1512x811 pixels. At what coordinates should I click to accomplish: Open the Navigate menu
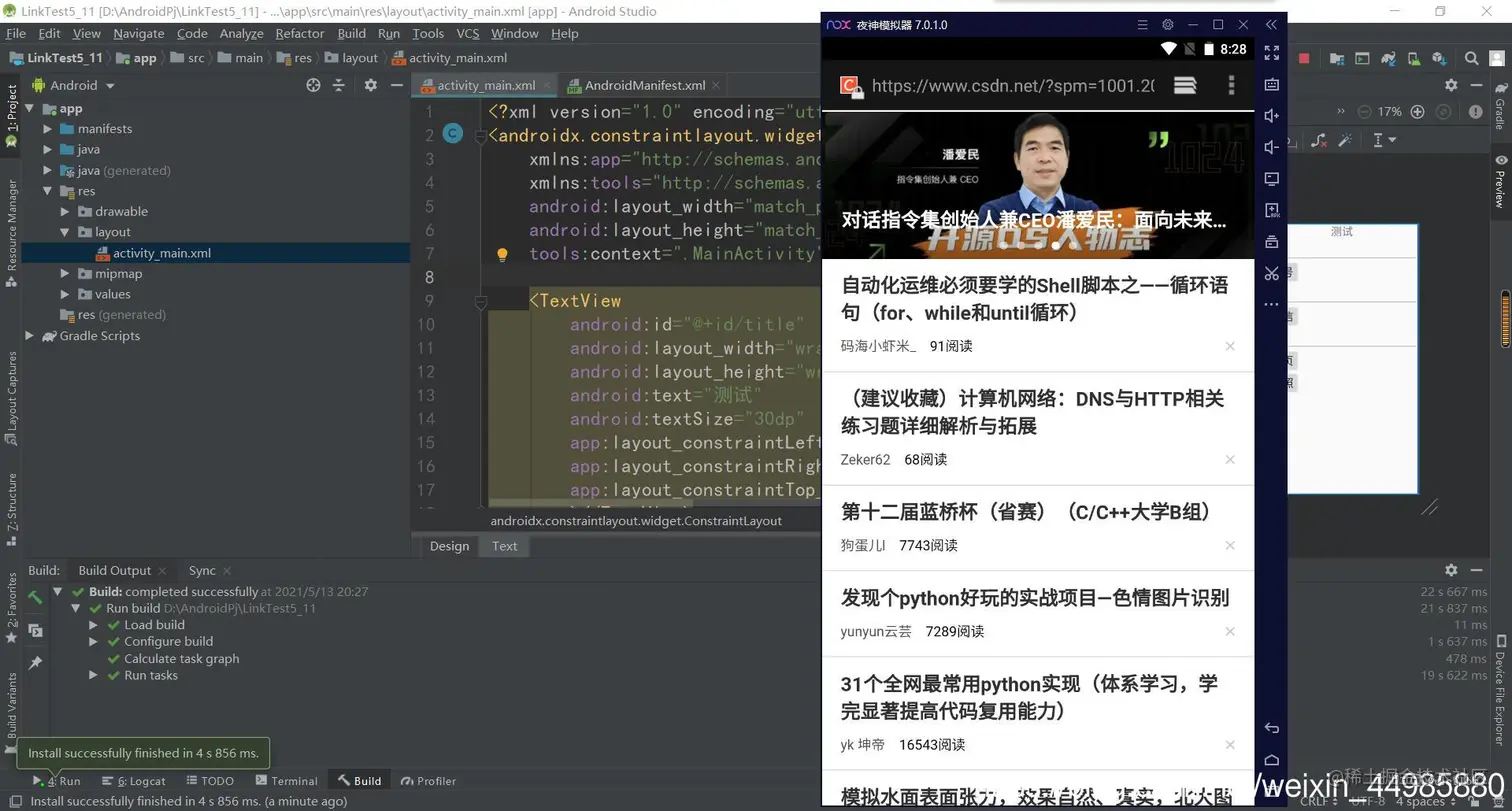139,33
